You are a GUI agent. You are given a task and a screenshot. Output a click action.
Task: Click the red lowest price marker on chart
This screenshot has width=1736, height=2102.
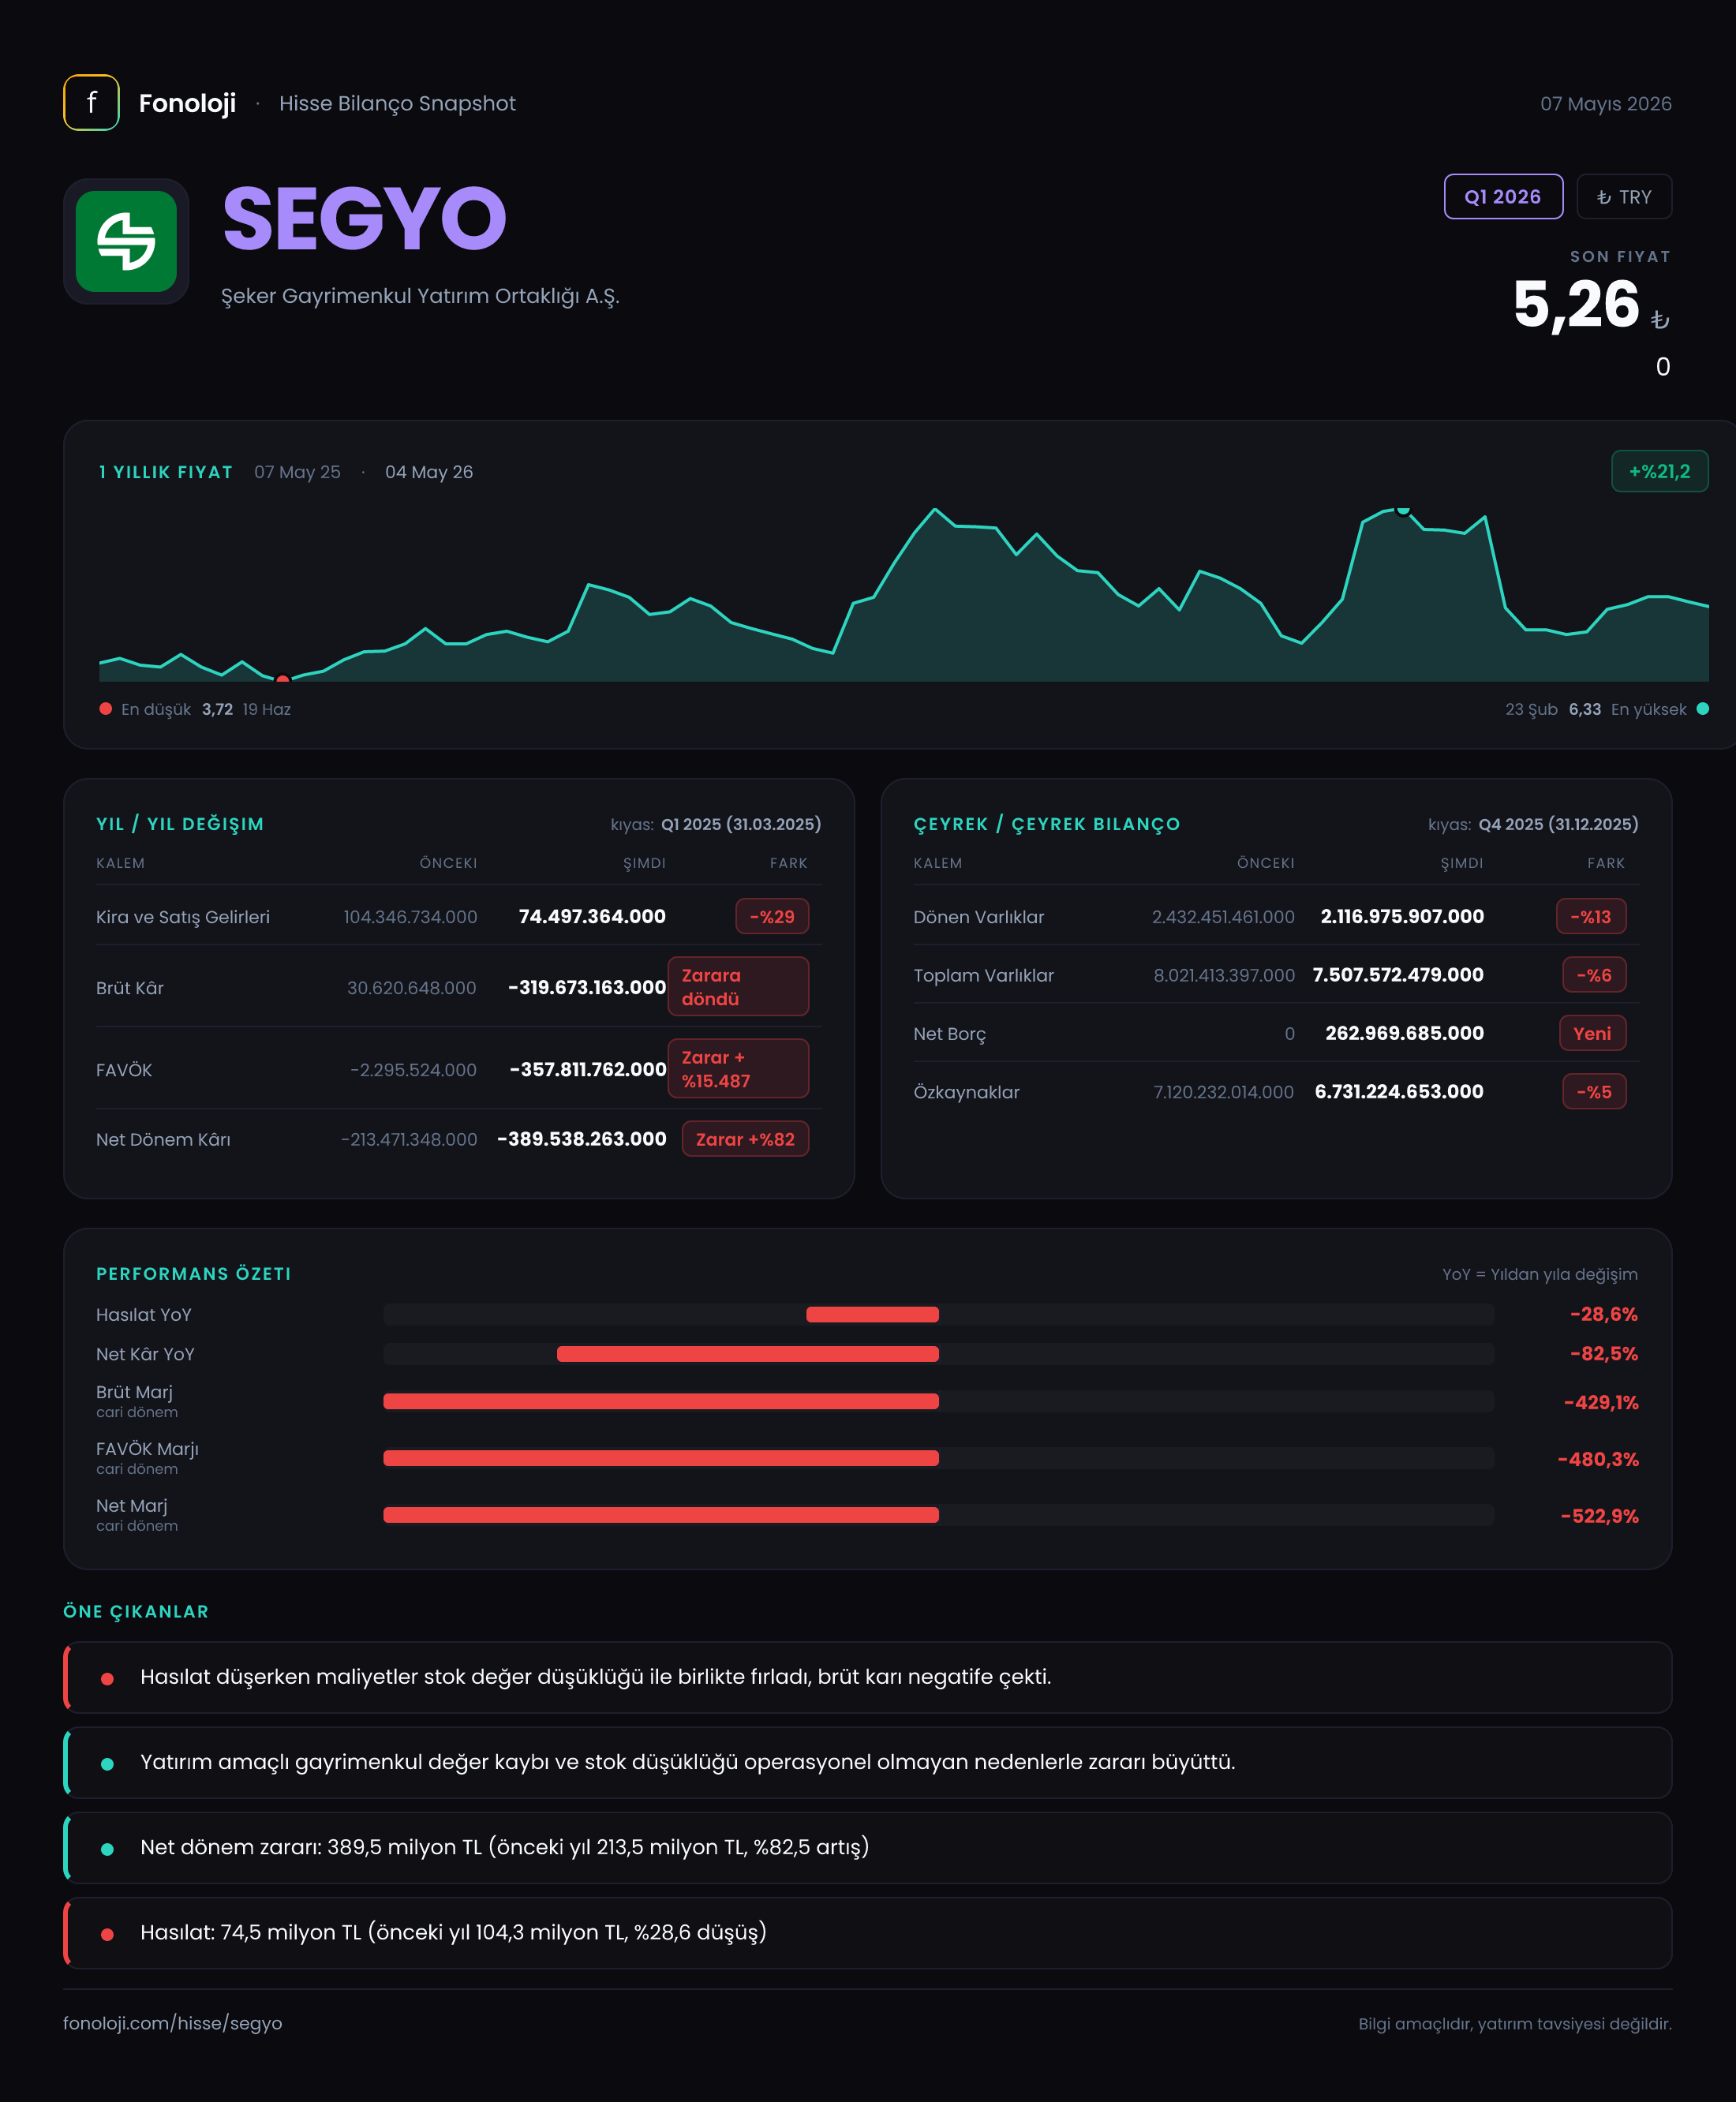click(x=283, y=679)
